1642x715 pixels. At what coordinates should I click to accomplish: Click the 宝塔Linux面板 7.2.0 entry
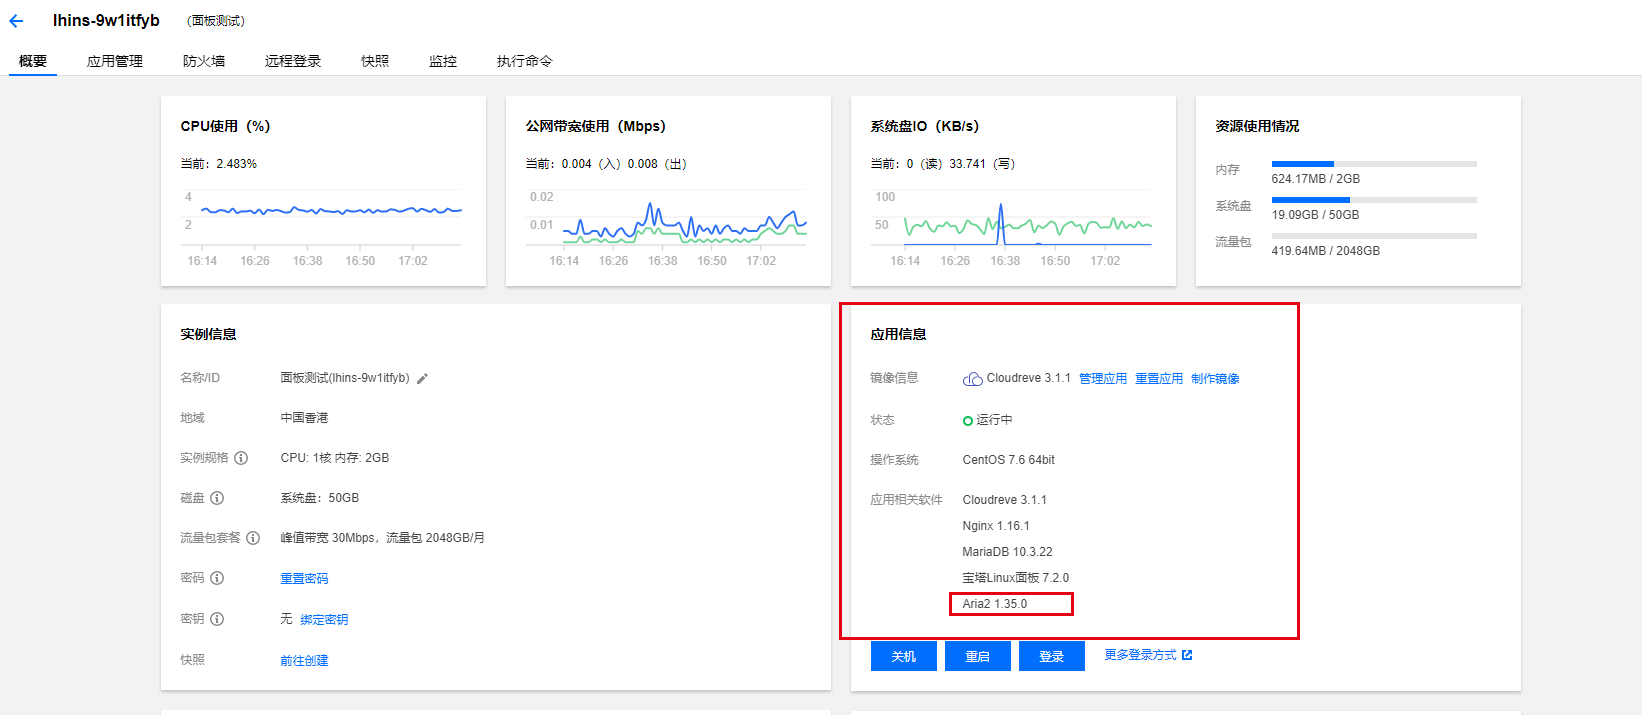tap(1015, 578)
